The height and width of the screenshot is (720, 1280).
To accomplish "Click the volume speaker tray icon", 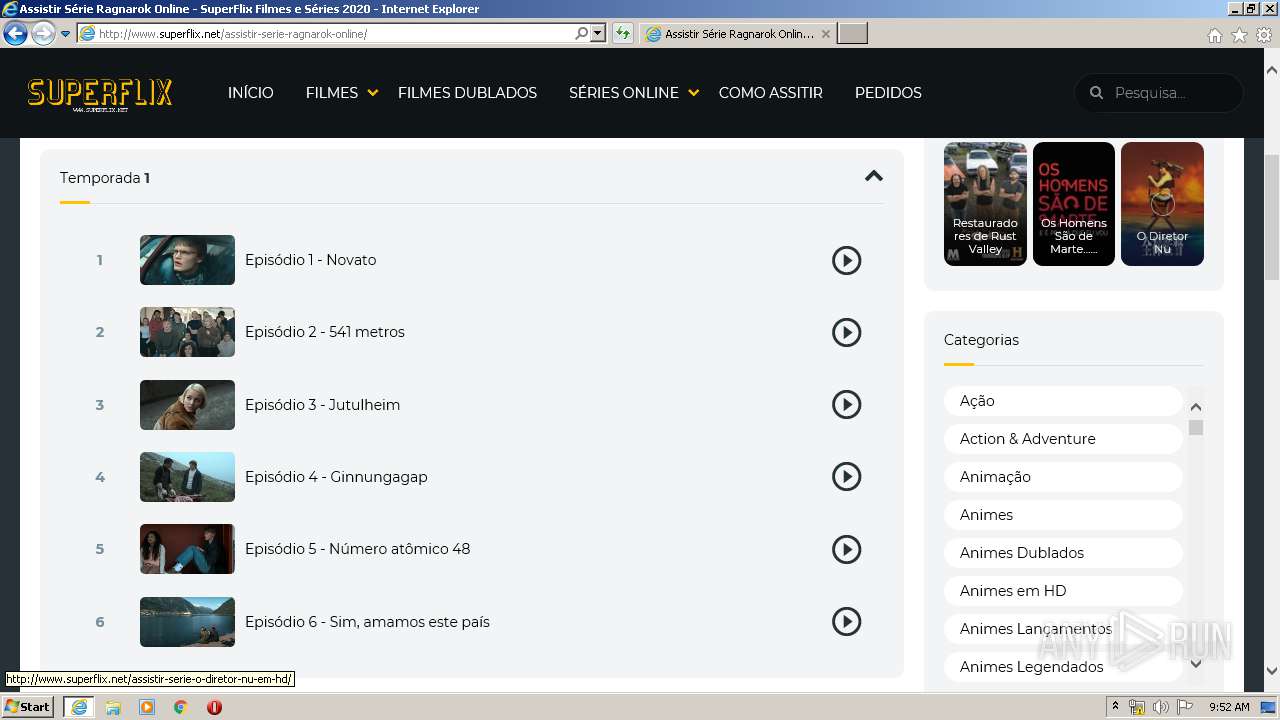I will point(1161,707).
